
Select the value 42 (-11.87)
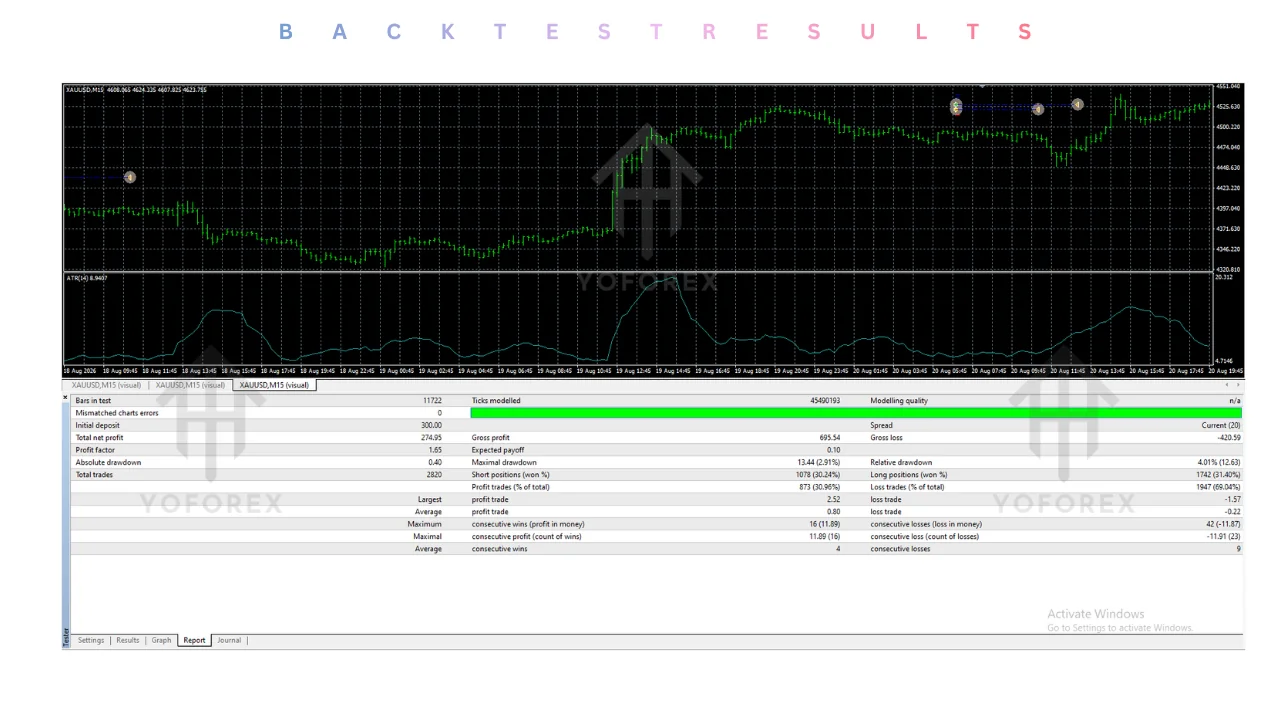click(x=1223, y=524)
